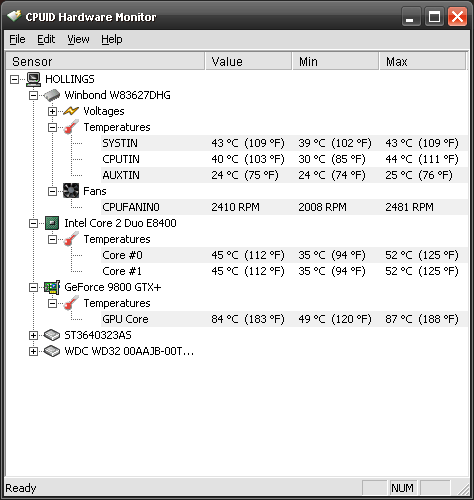Collapse the HOLLINGS root node
474x500 pixels.
pos(14,79)
